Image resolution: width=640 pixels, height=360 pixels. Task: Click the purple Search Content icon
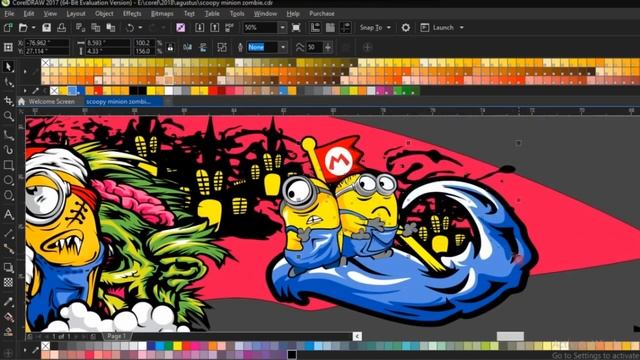[x=180, y=27]
